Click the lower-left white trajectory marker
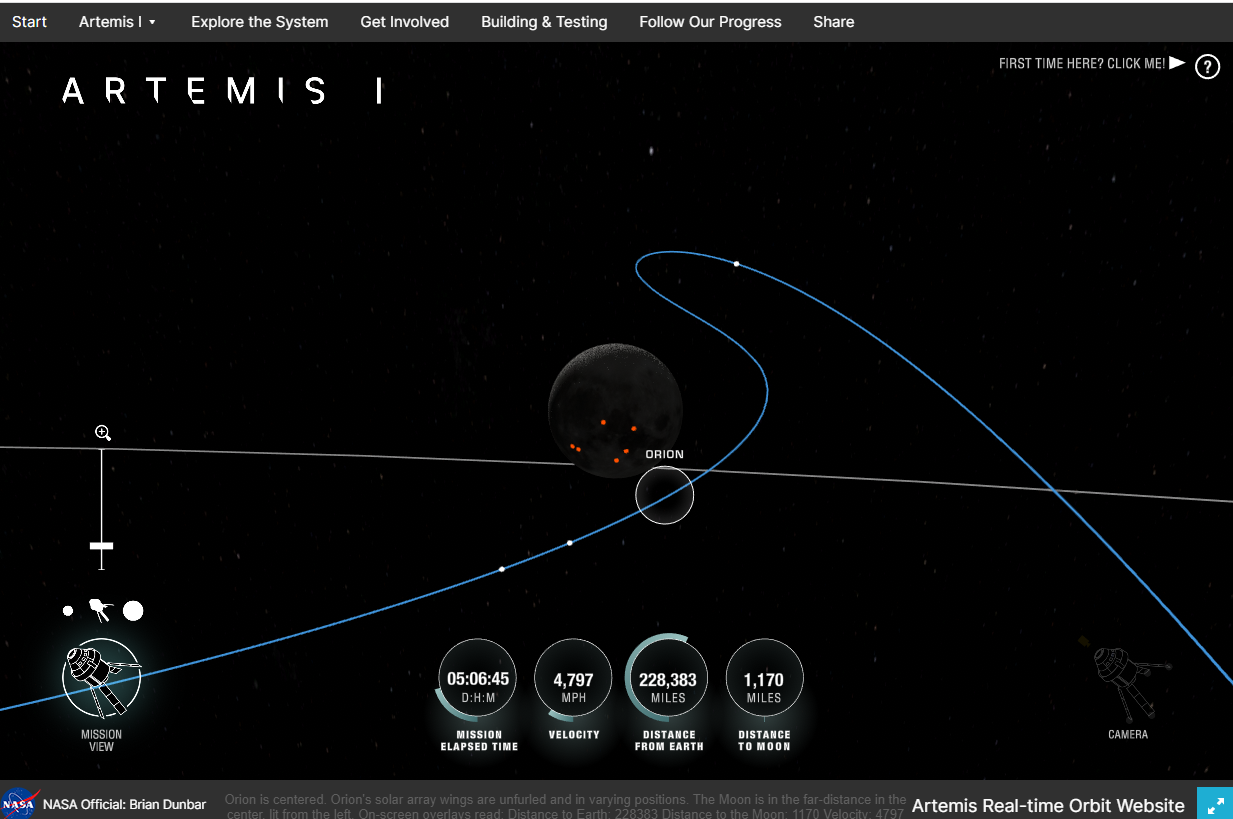Image resolution: width=1233 pixels, height=819 pixels. (502, 569)
